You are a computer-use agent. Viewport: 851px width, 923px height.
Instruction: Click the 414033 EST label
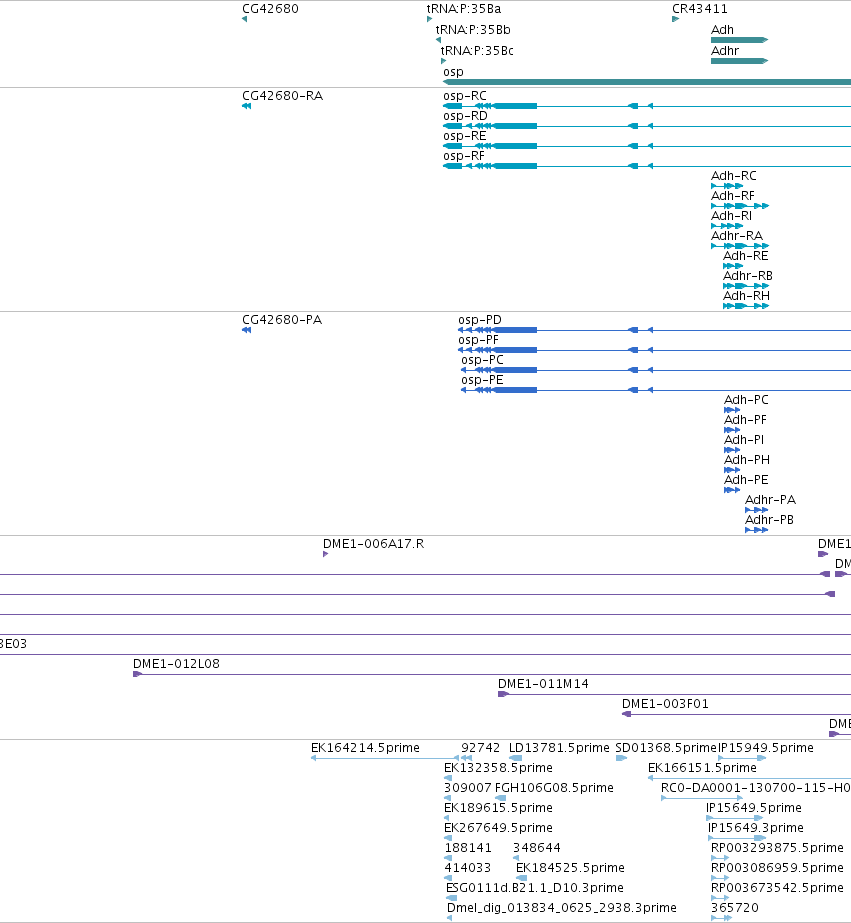(468, 868)
